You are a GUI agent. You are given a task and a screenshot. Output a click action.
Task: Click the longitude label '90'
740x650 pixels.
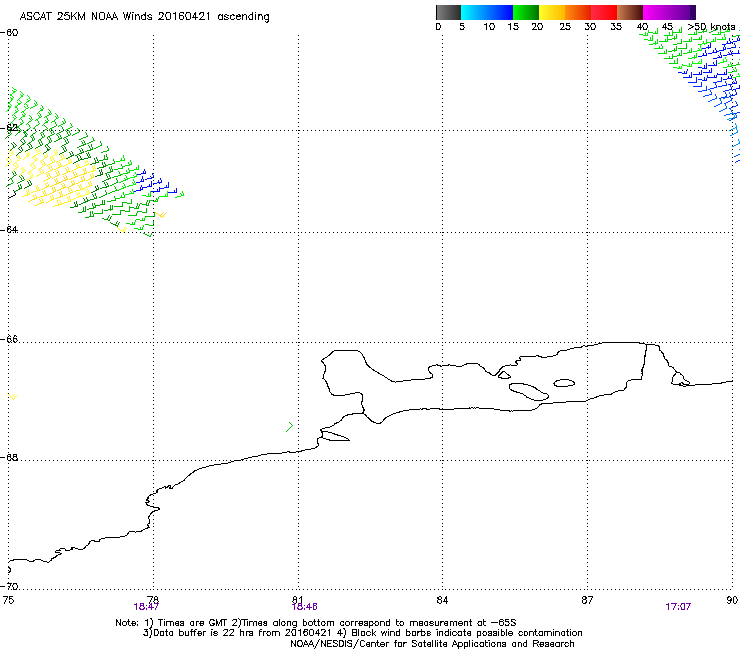coord(732,600)
